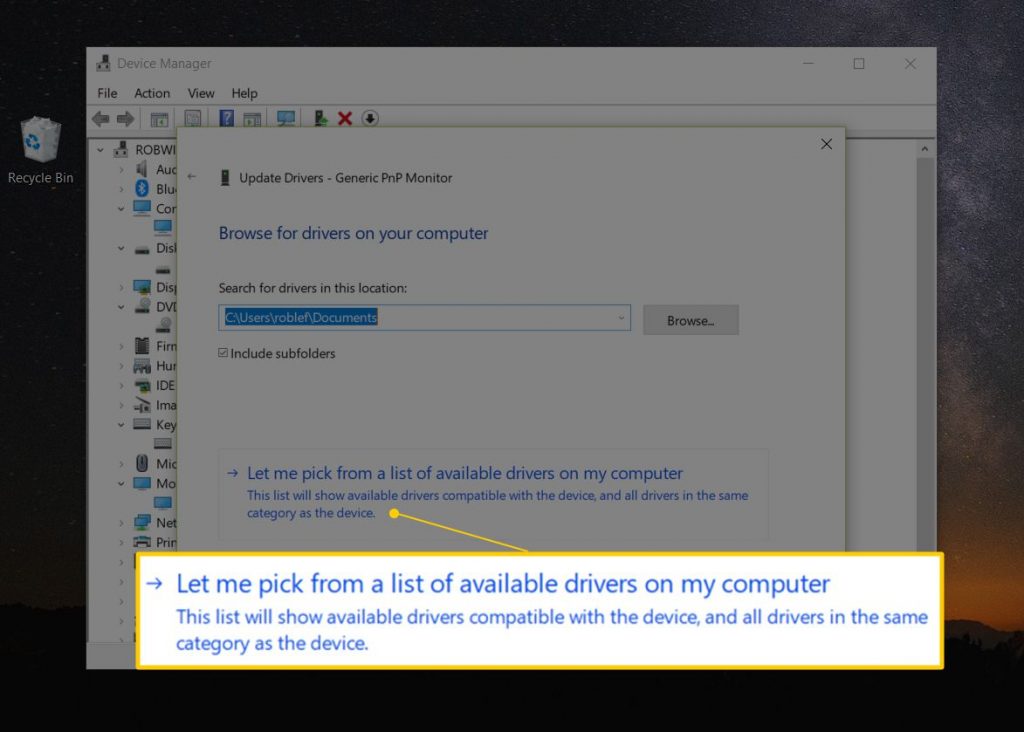The width and height of the screenshot is (1024, 732).
Task: Collapse the Computer category chevron
Action: click(121, 209)
